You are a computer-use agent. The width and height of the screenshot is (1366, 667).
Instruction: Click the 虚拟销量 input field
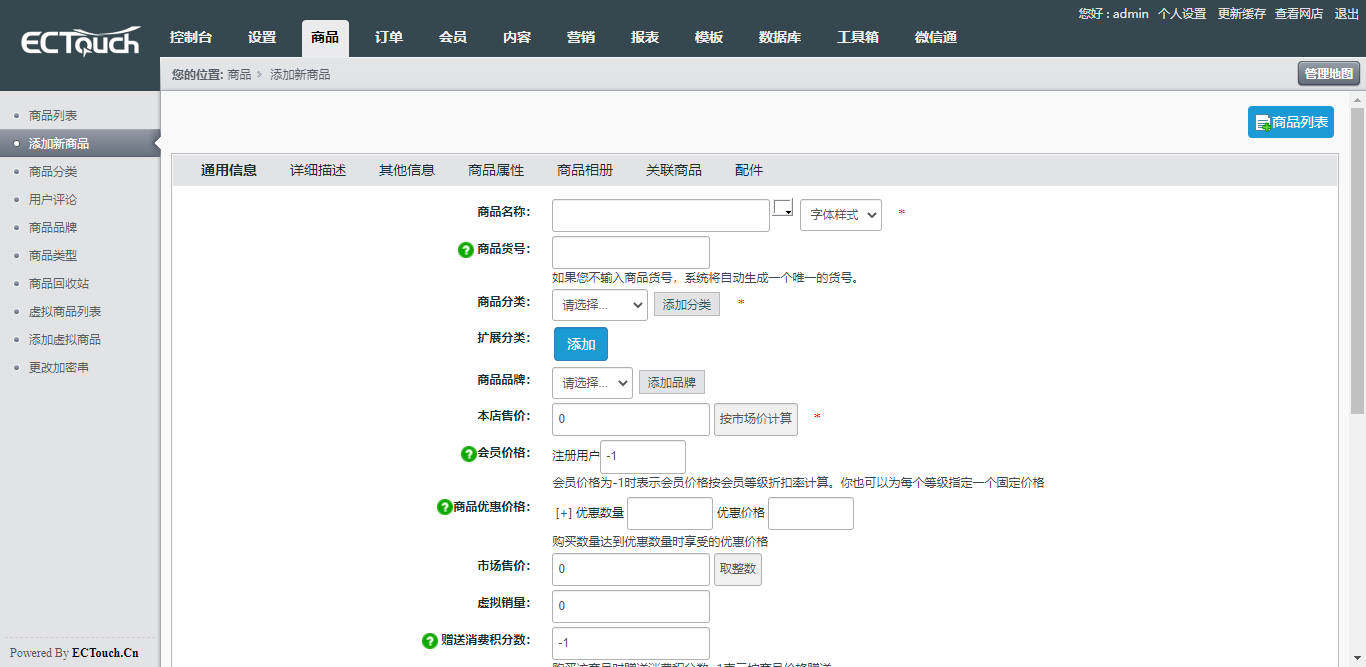[631, 606]
